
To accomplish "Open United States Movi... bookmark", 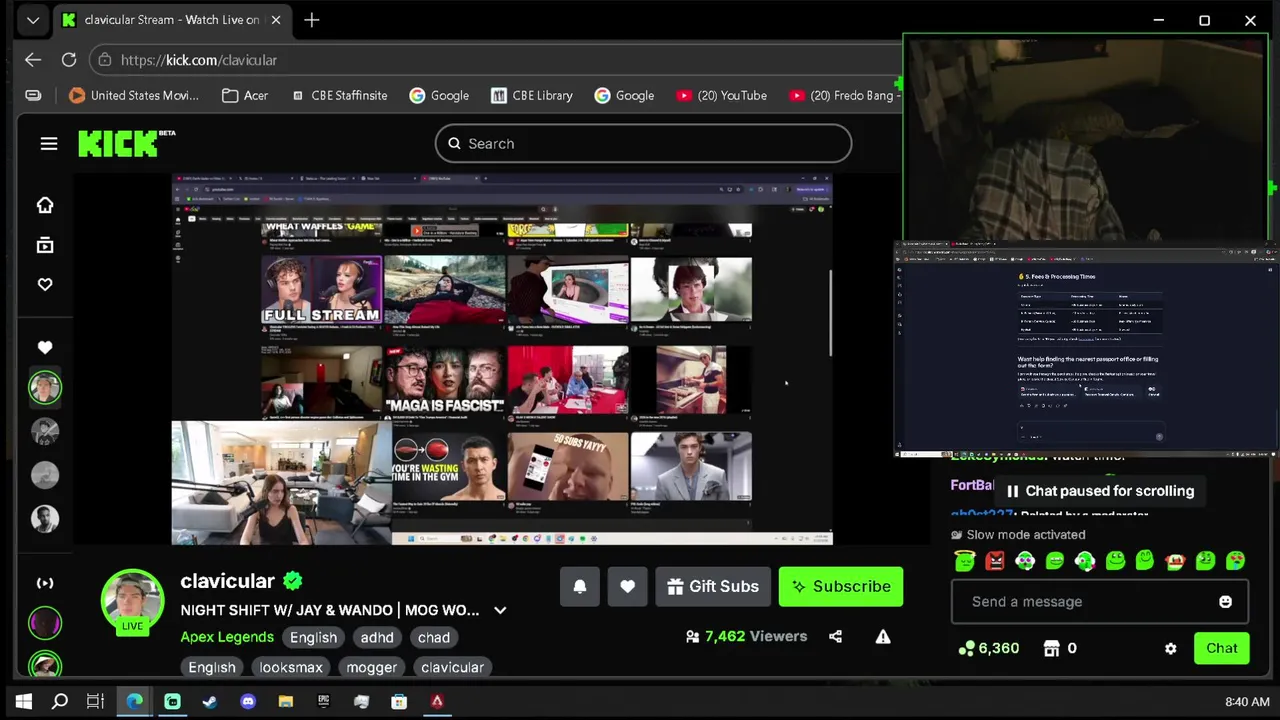I will point(134,95).
